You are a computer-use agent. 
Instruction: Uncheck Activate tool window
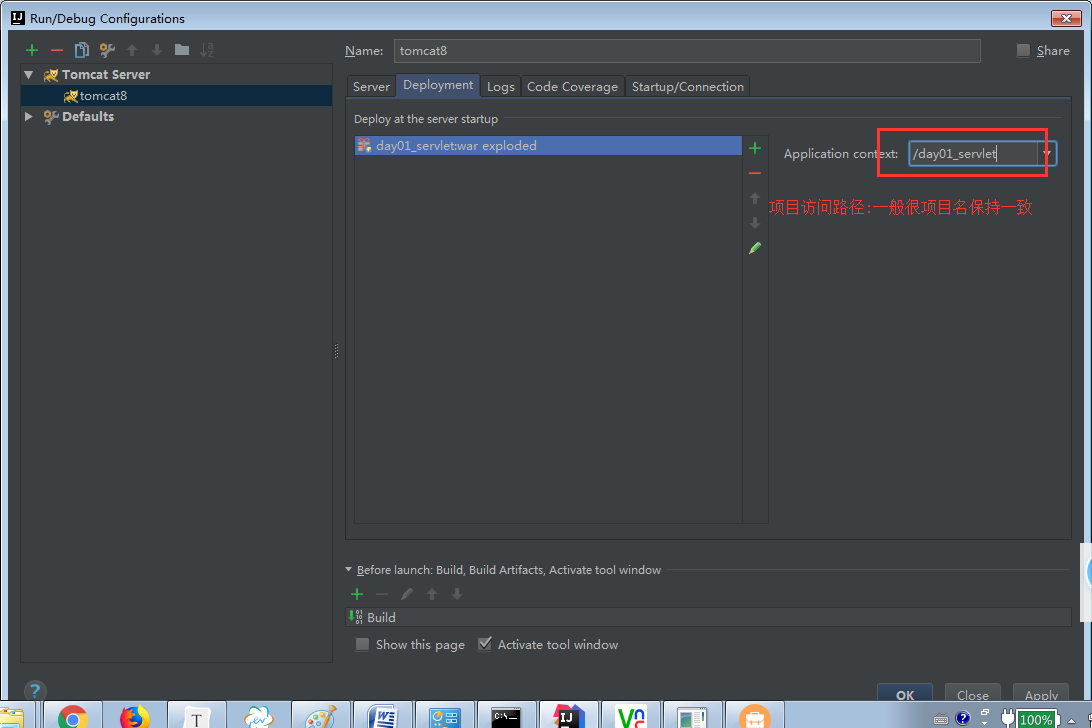(x=485, y=644)
